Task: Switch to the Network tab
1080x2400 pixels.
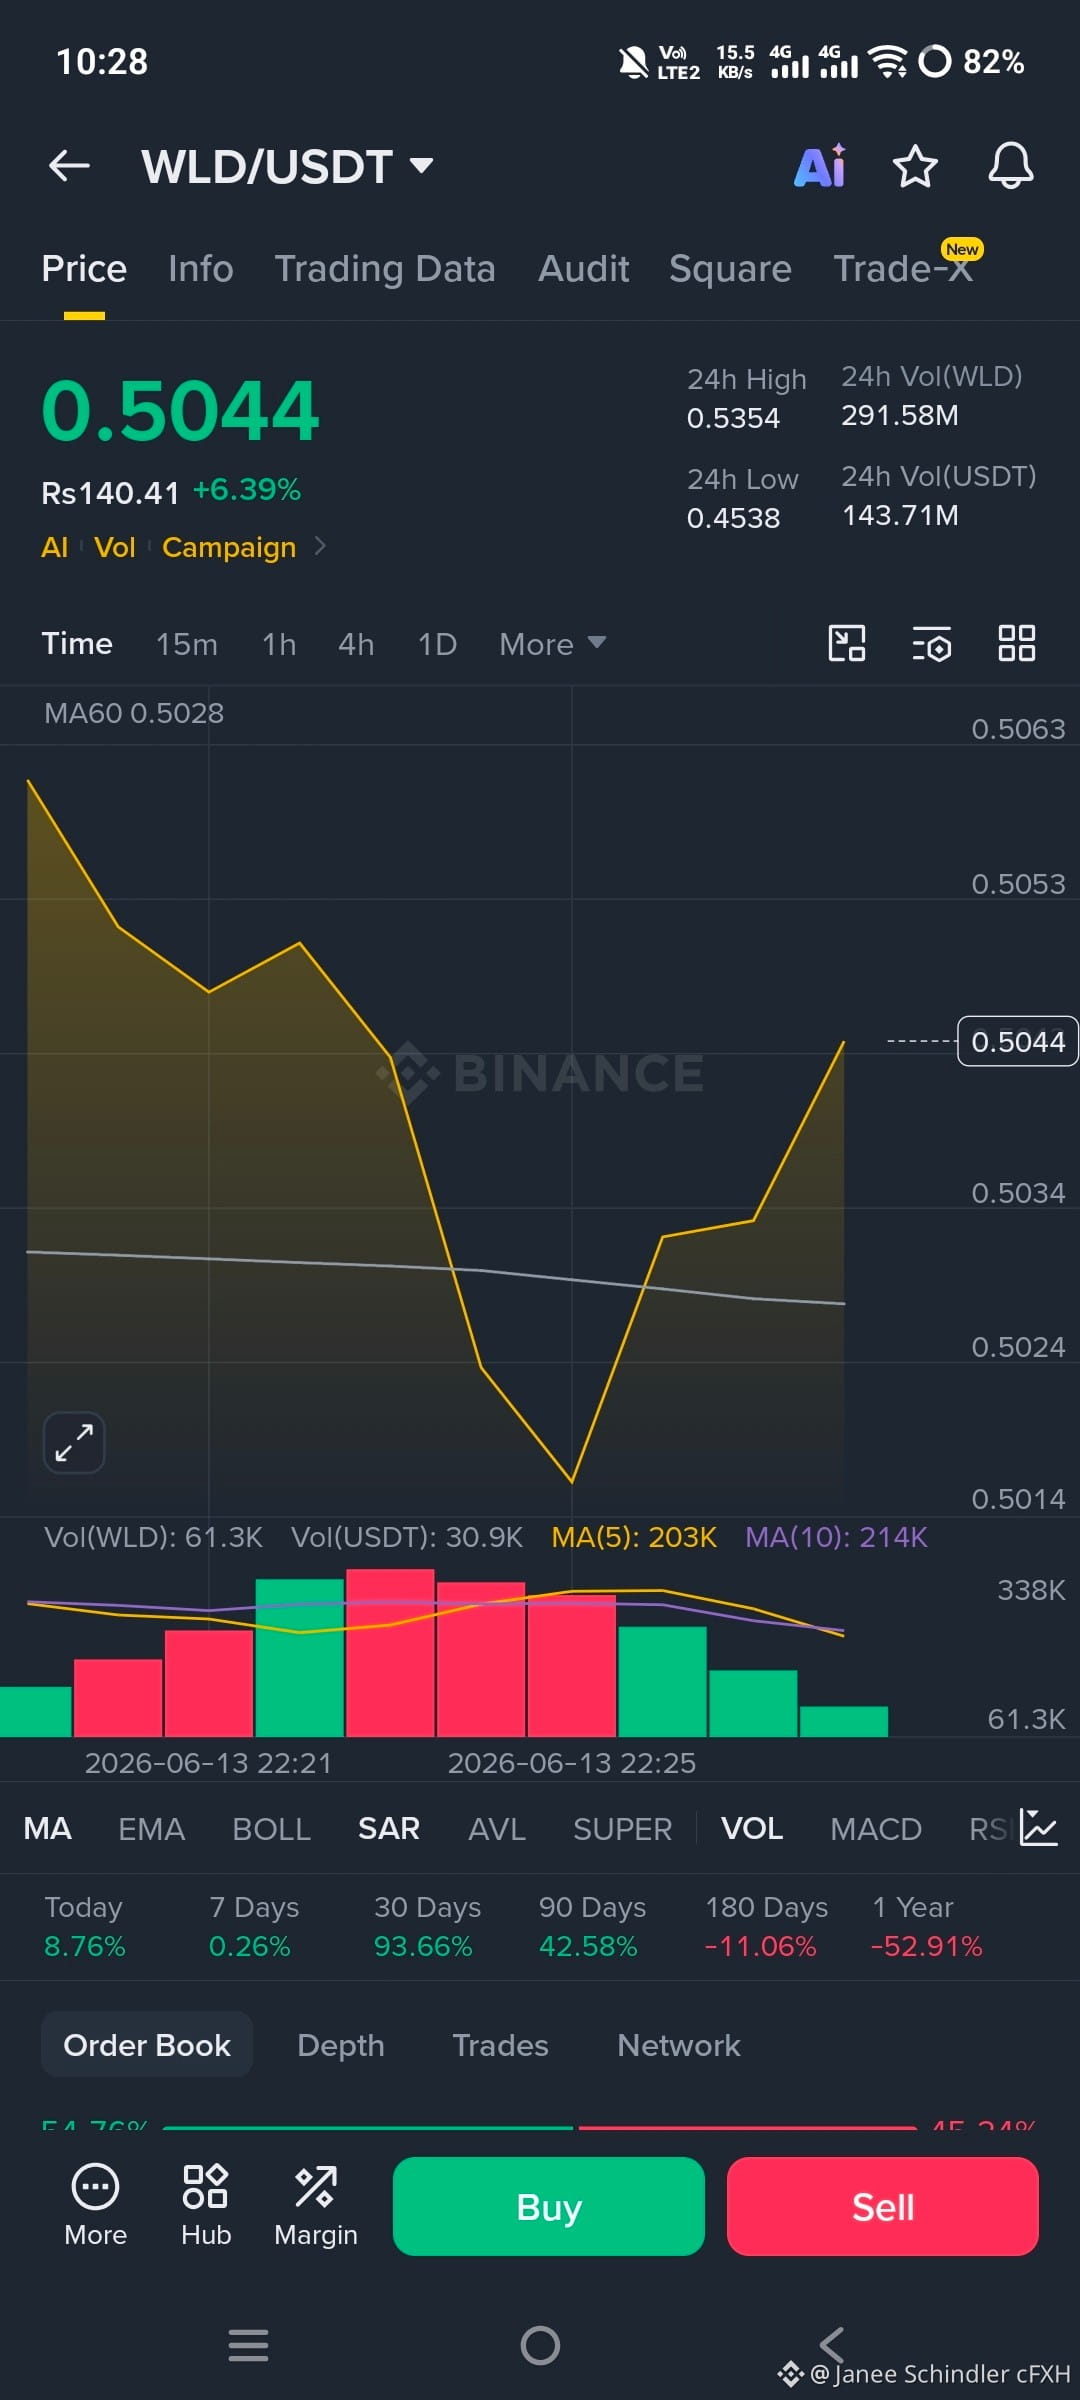Action: coord(679,2046)
